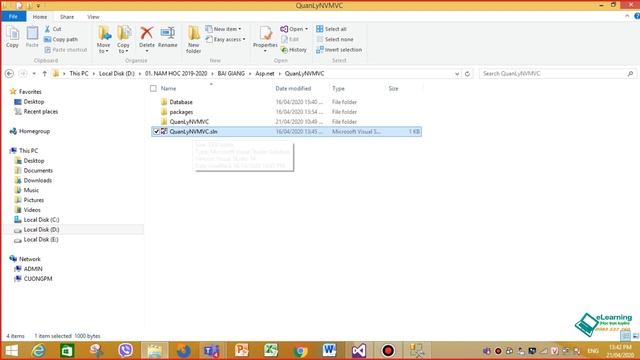Image resolution: width=640 pixels, height=360 pixels.
Task: Open Visual Studio from the taskbar
Action: click(x=359, y=351)
